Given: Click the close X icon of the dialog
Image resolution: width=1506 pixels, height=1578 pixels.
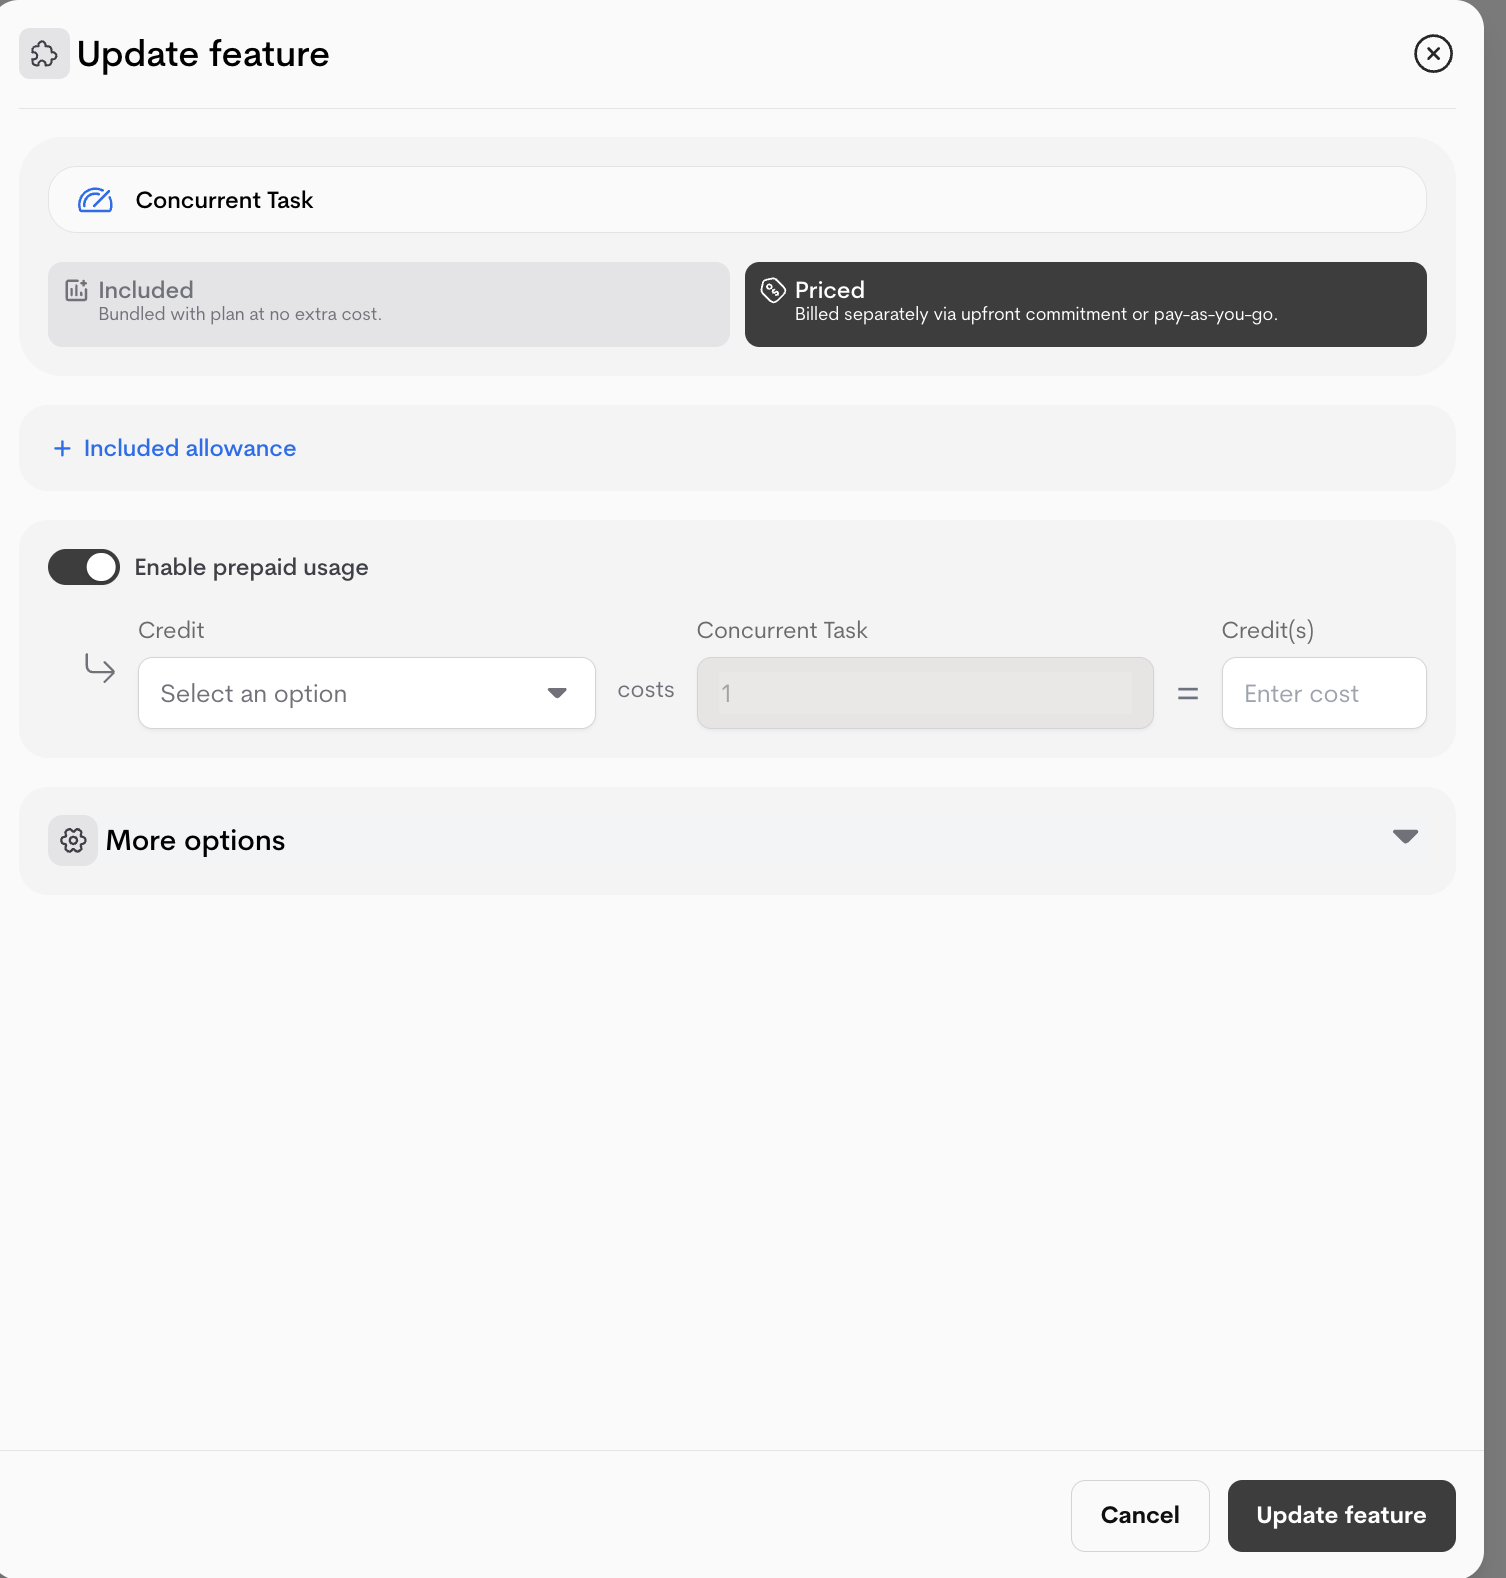Looking at the screenshot, I should point(1434,54).
